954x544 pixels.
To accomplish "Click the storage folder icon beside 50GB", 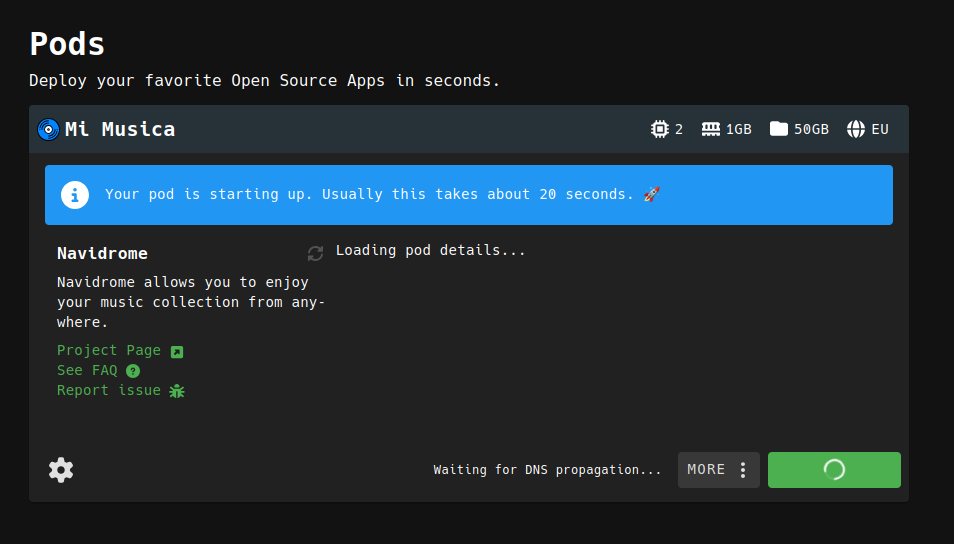I will tap(779, 129).
